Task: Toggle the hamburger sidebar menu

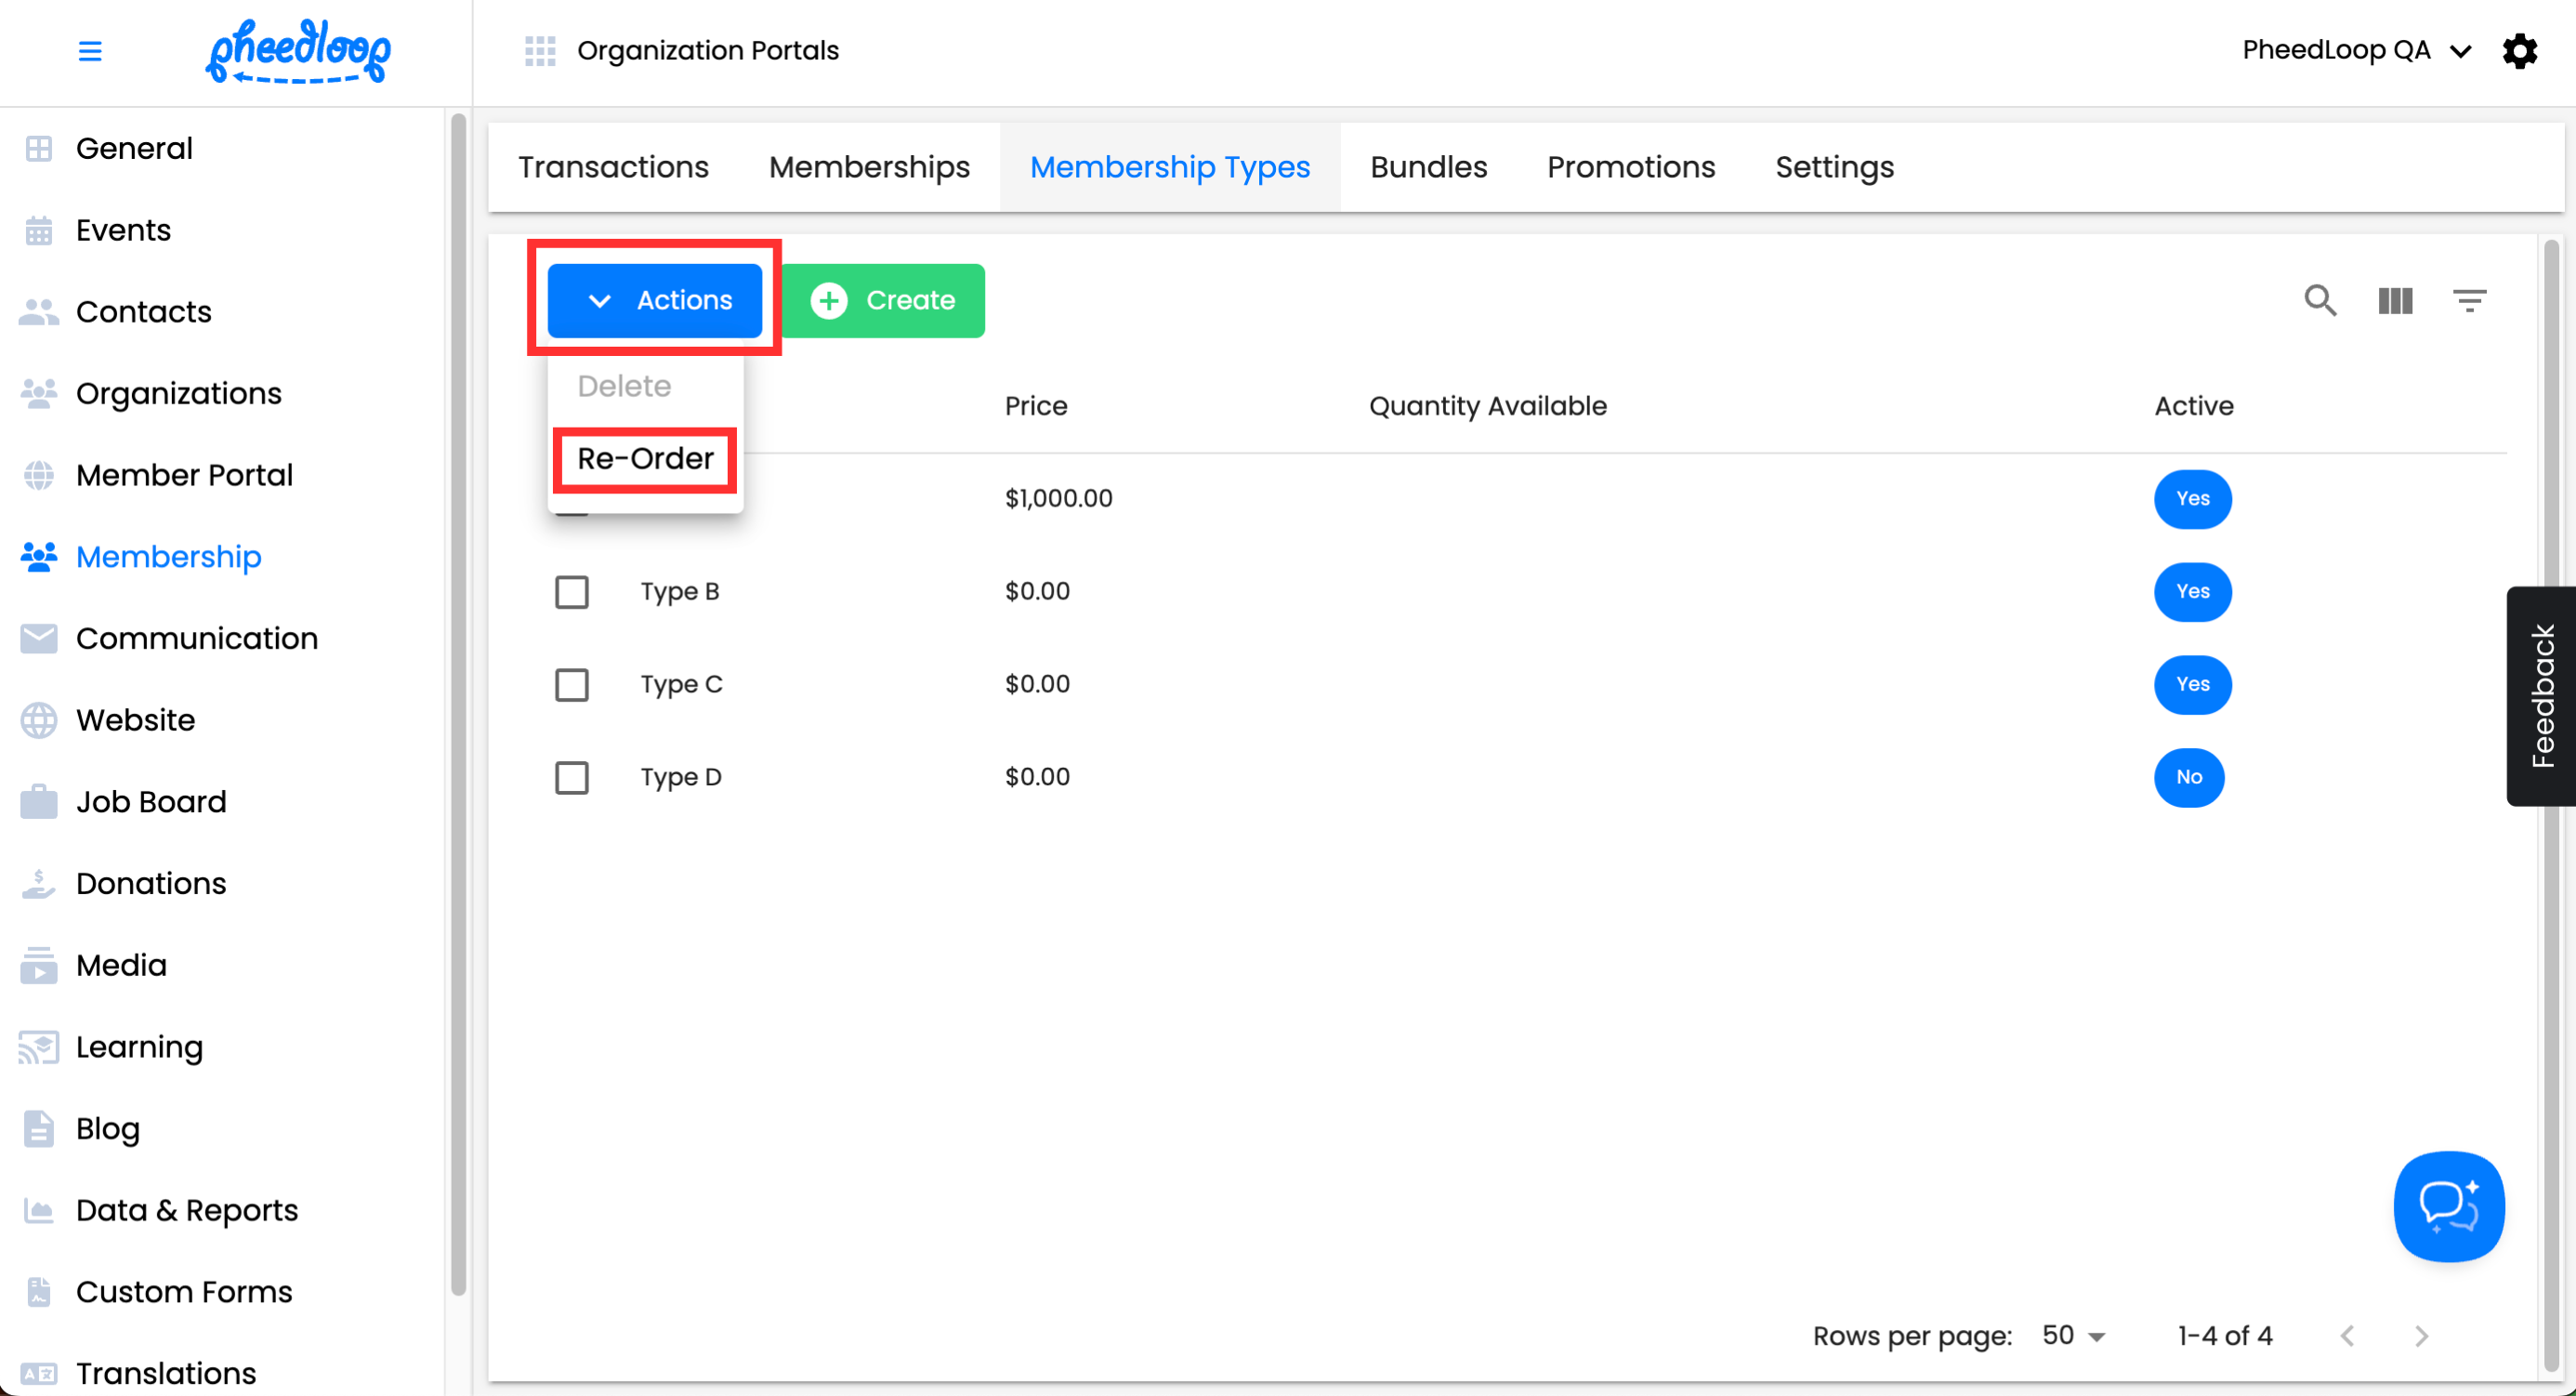Action: click(x=90, y=51)
